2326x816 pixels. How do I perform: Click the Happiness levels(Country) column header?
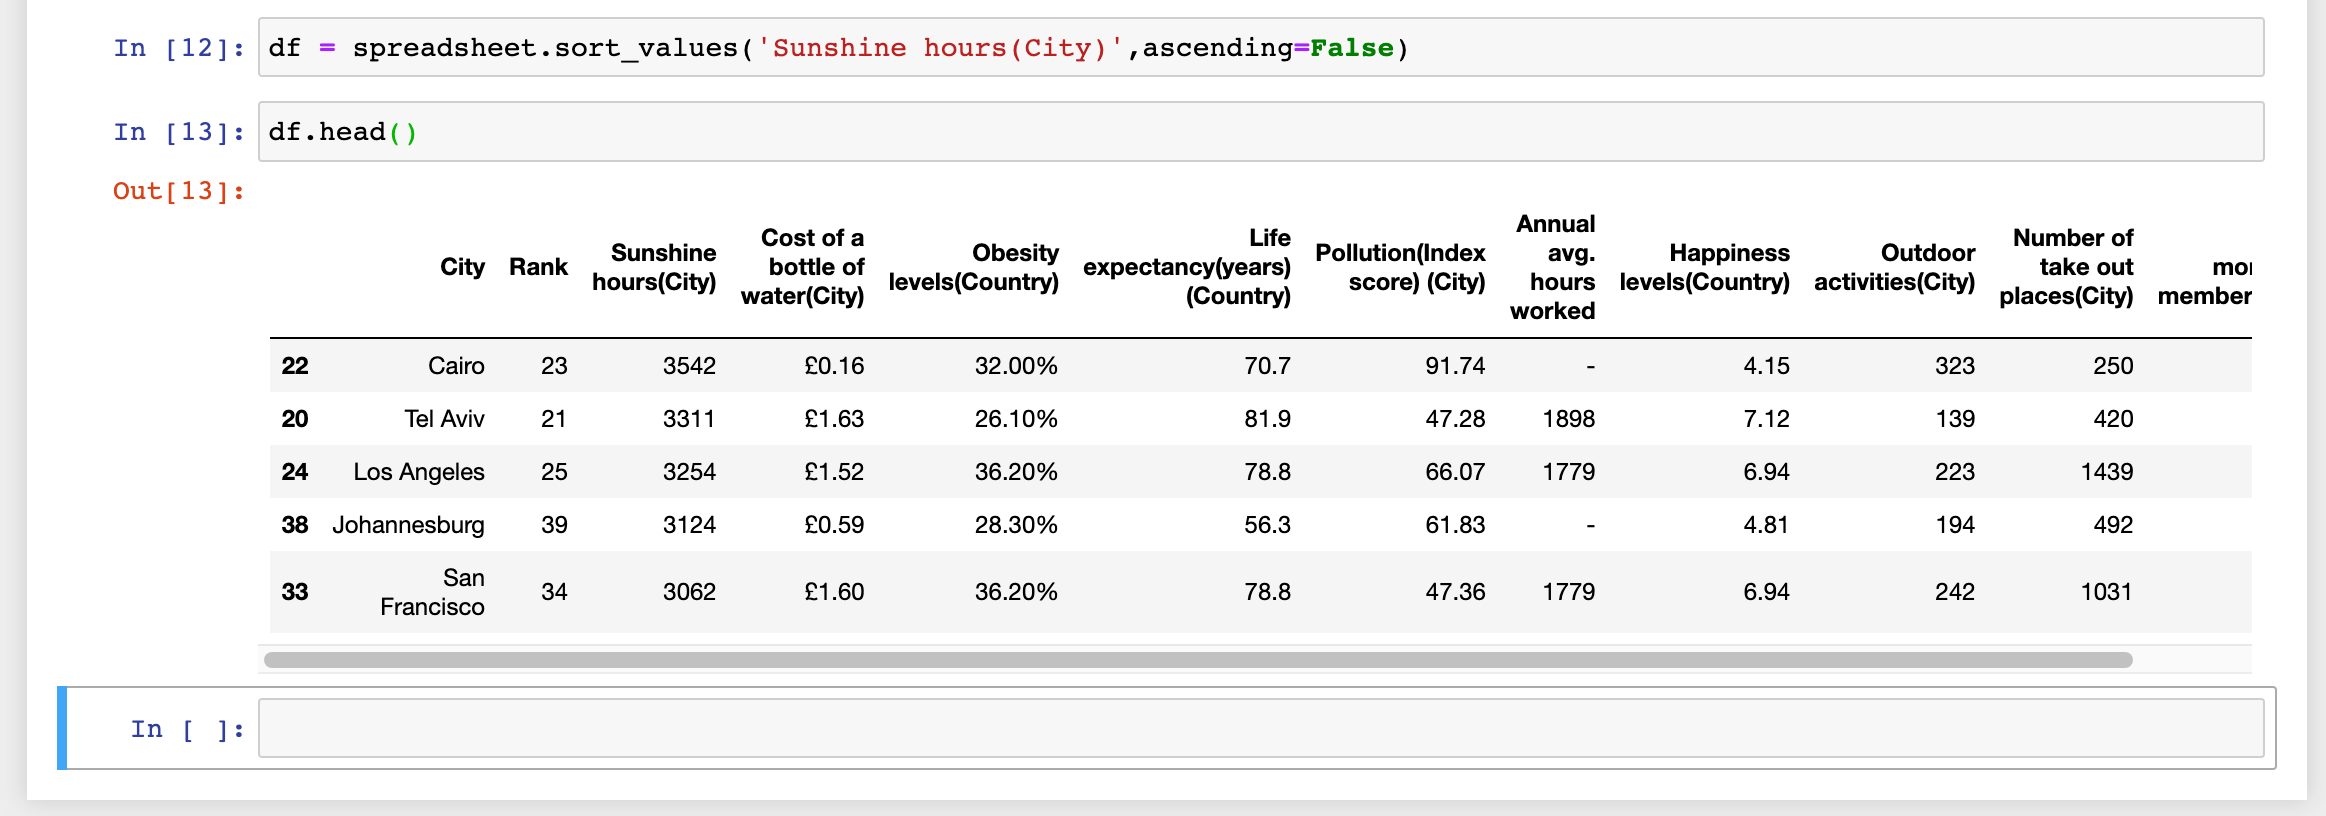coord(1704,267)
